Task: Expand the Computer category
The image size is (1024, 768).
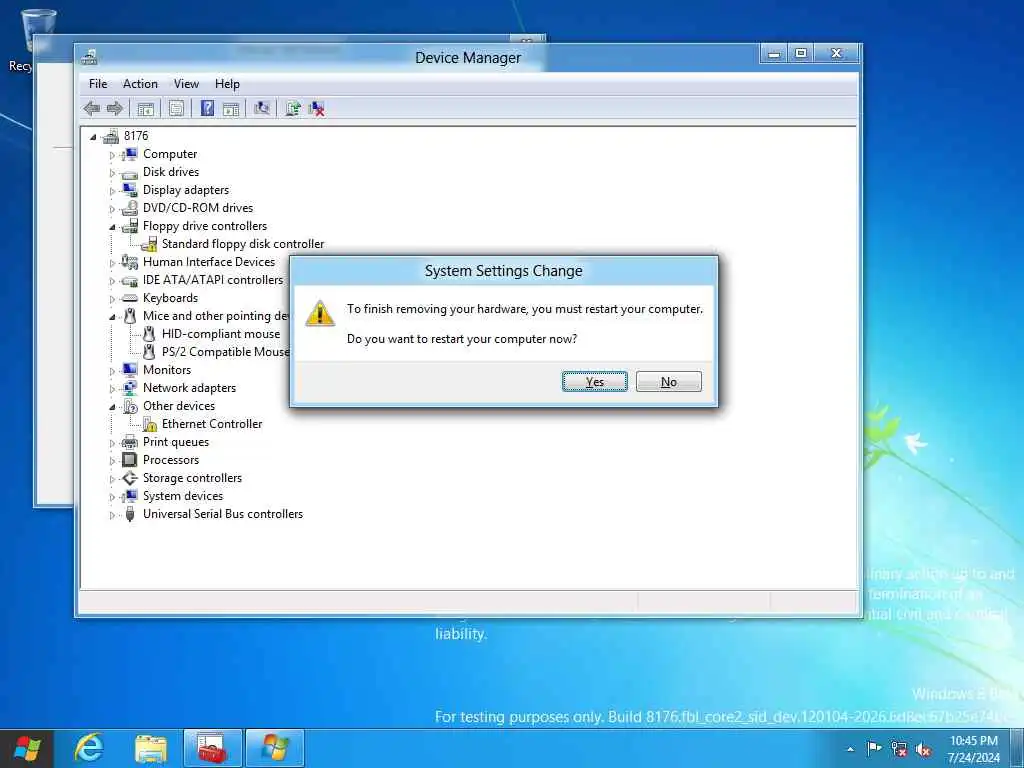Action: (x=112, y=155)
